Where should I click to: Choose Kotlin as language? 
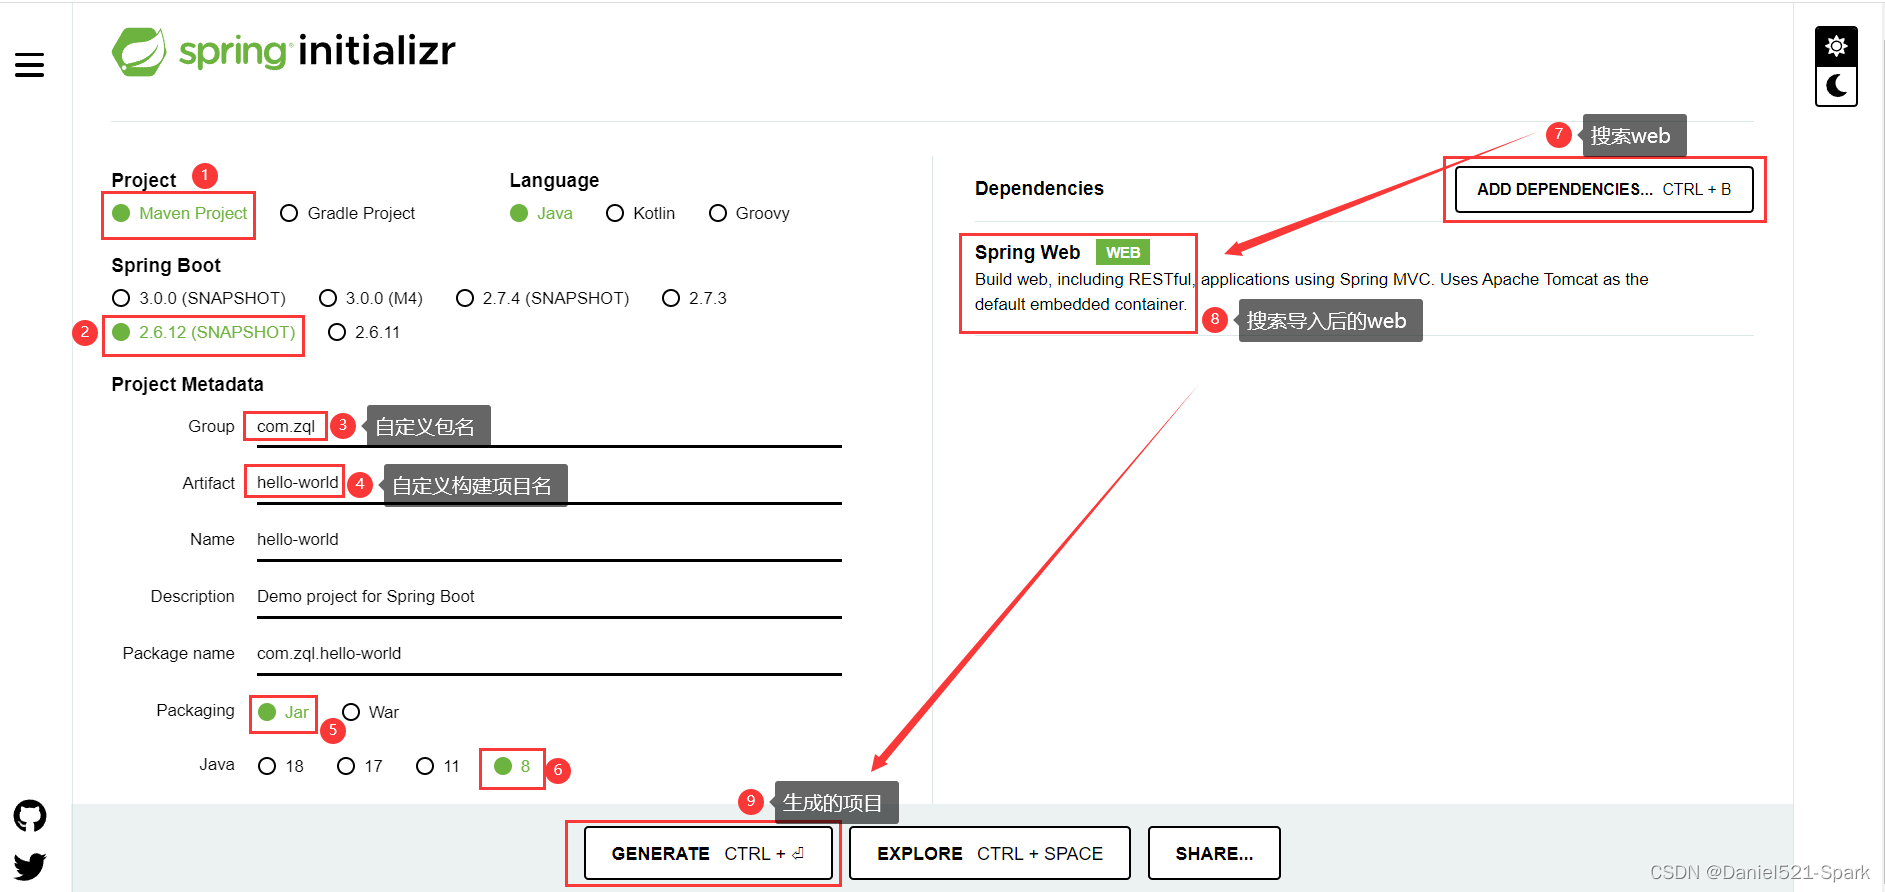[x=641, y=213]
